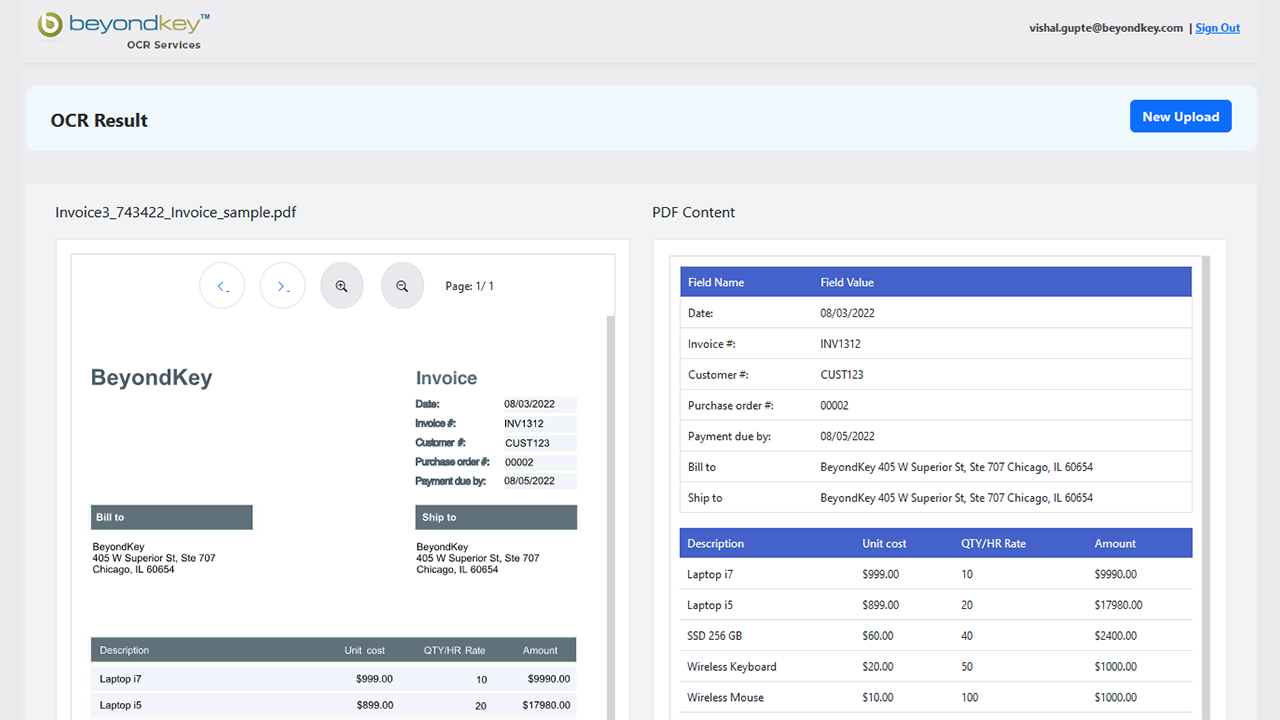Viewport: 1280px width, 720px height.
Task: Select vishal.gupte@beyondkey.com email text
Action: pyautogui.click(x=1106, y=28)
